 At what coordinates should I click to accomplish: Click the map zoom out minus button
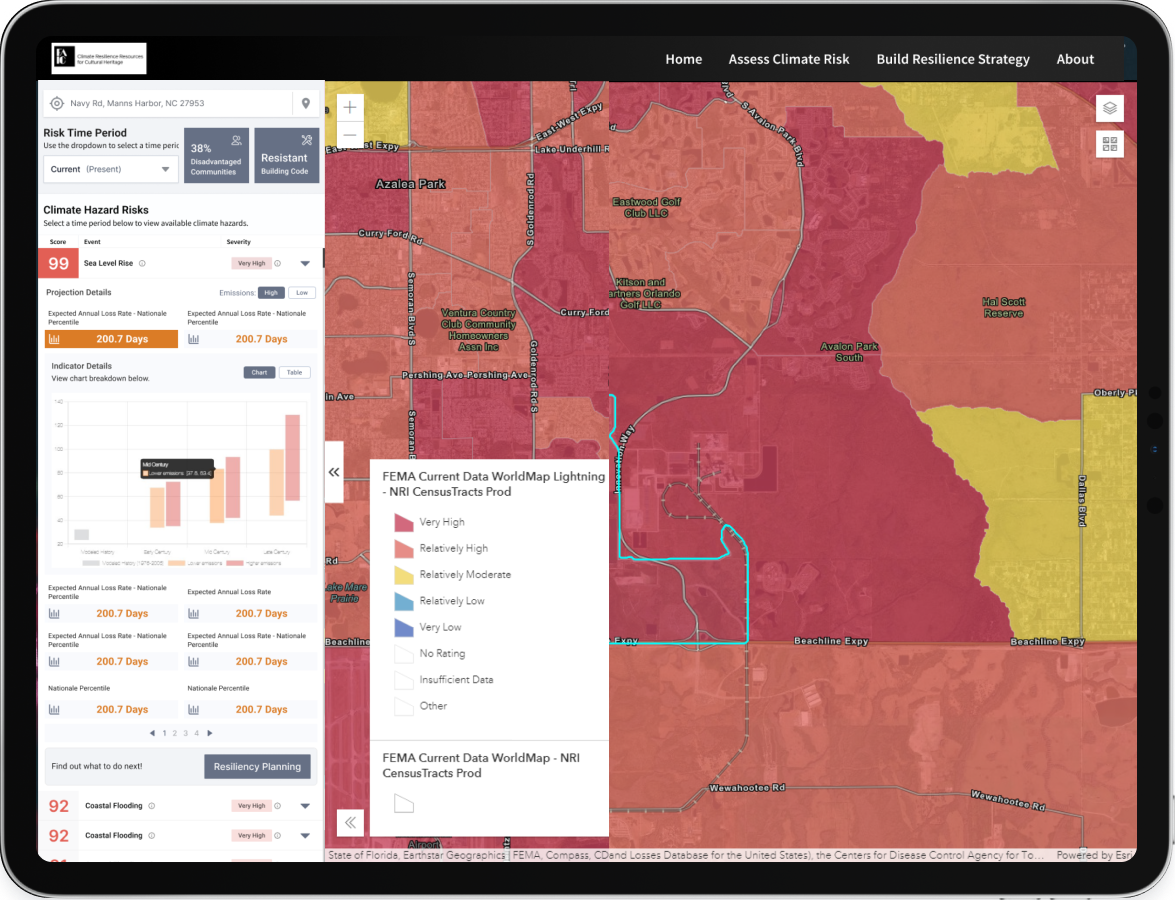pos(350,135)
